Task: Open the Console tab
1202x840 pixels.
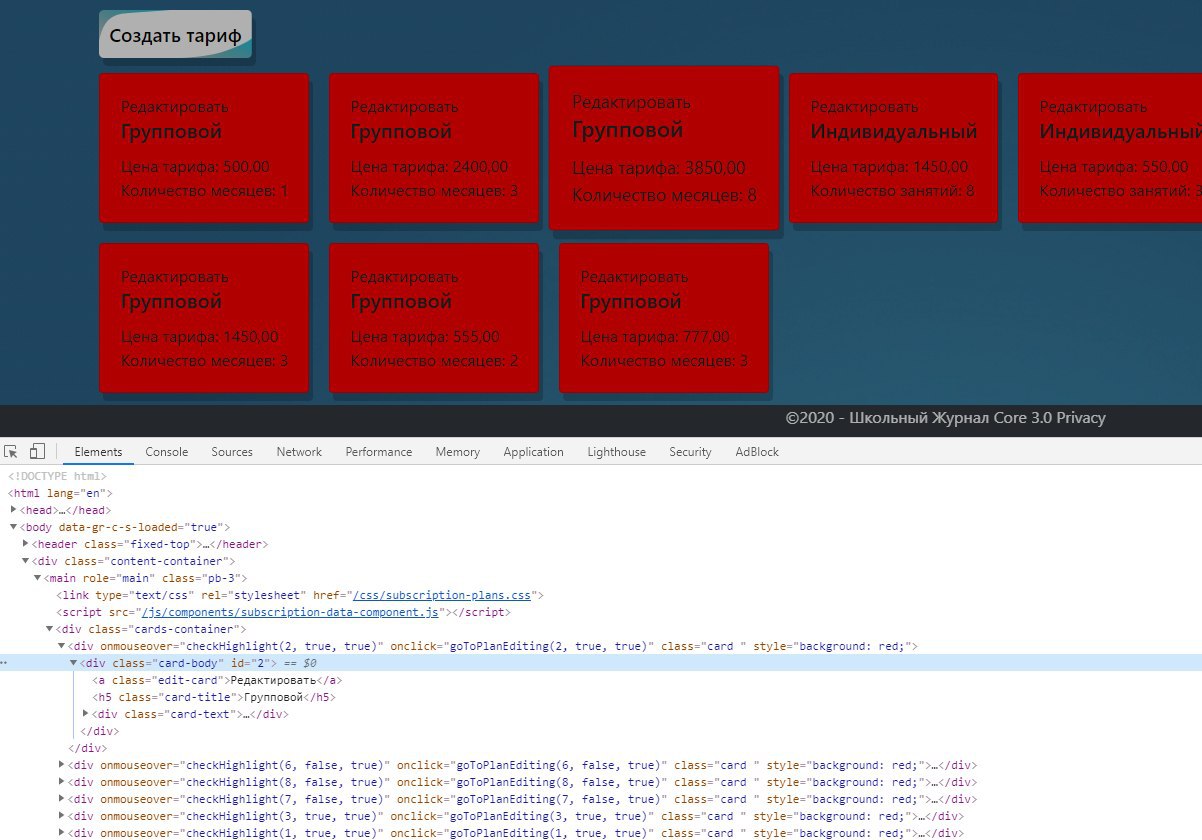Action: click(167, 452)
